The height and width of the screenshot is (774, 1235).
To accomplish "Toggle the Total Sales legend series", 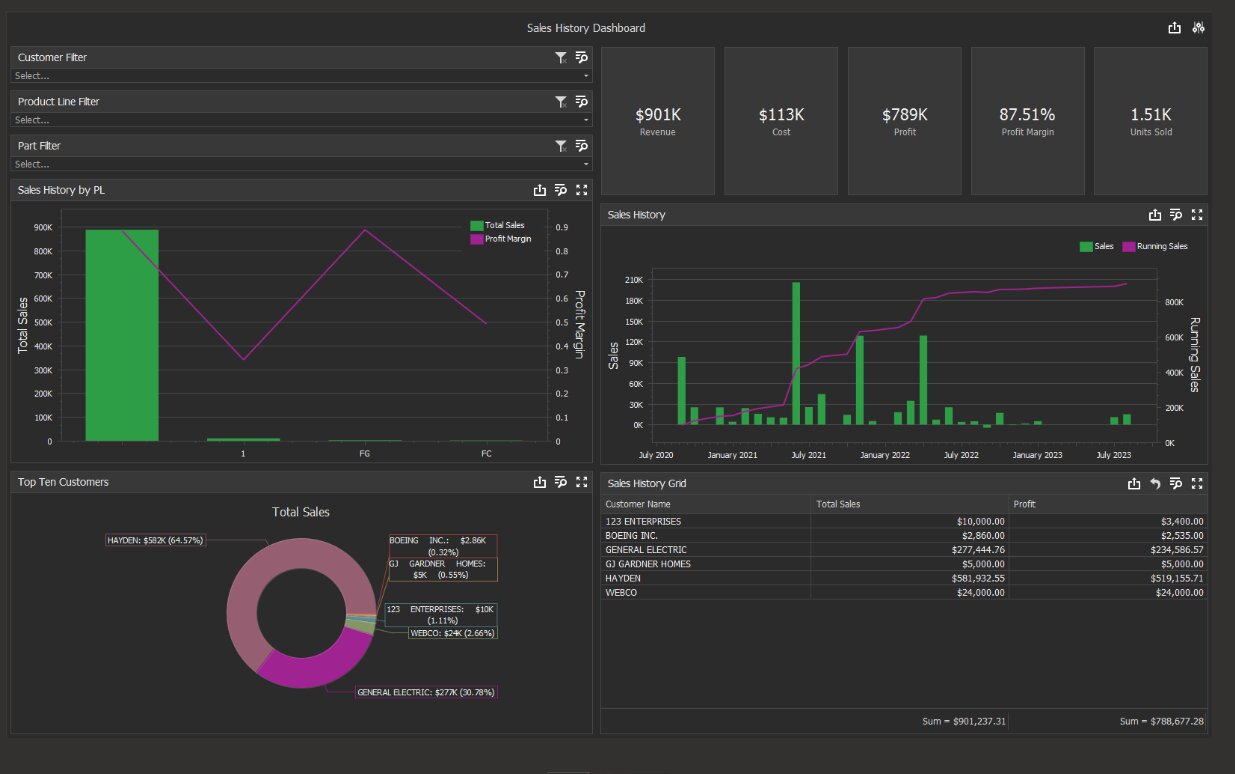I will 497,226.
